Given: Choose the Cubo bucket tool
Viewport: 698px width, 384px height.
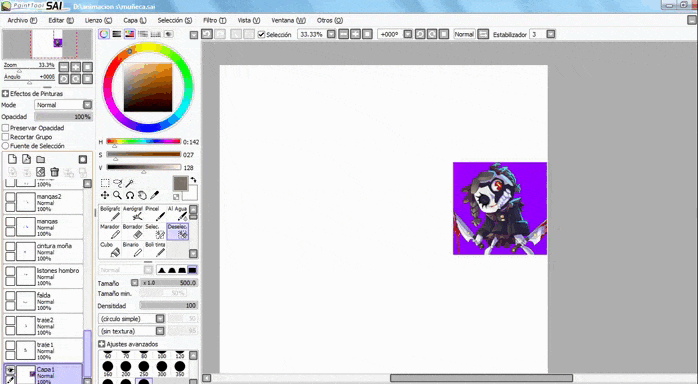Looking at the screenshot, I should click(110, 250).
